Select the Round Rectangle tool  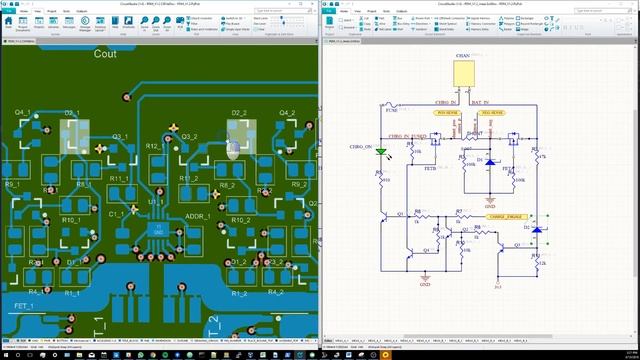[529, 24]
